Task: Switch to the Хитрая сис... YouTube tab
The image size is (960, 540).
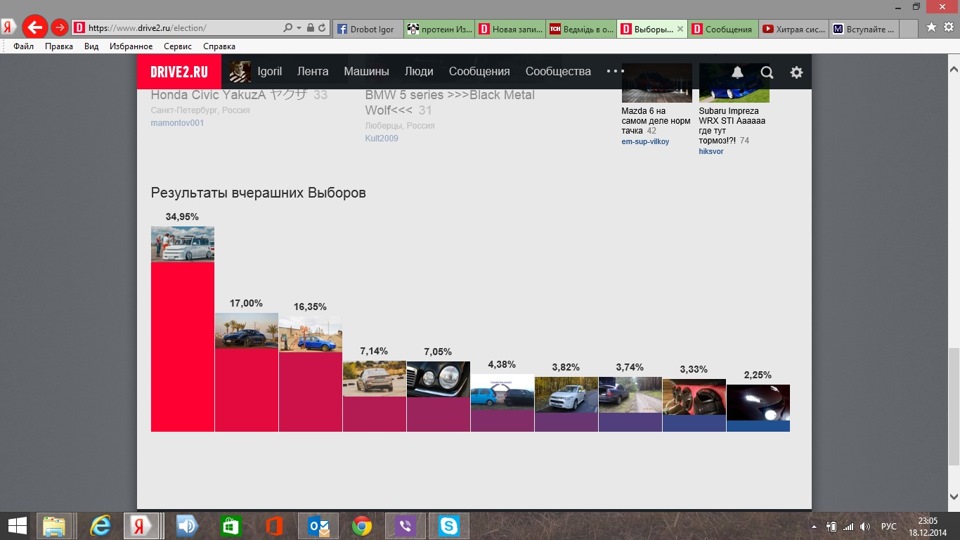Action: pyautogui.click(x=794, y=29)
